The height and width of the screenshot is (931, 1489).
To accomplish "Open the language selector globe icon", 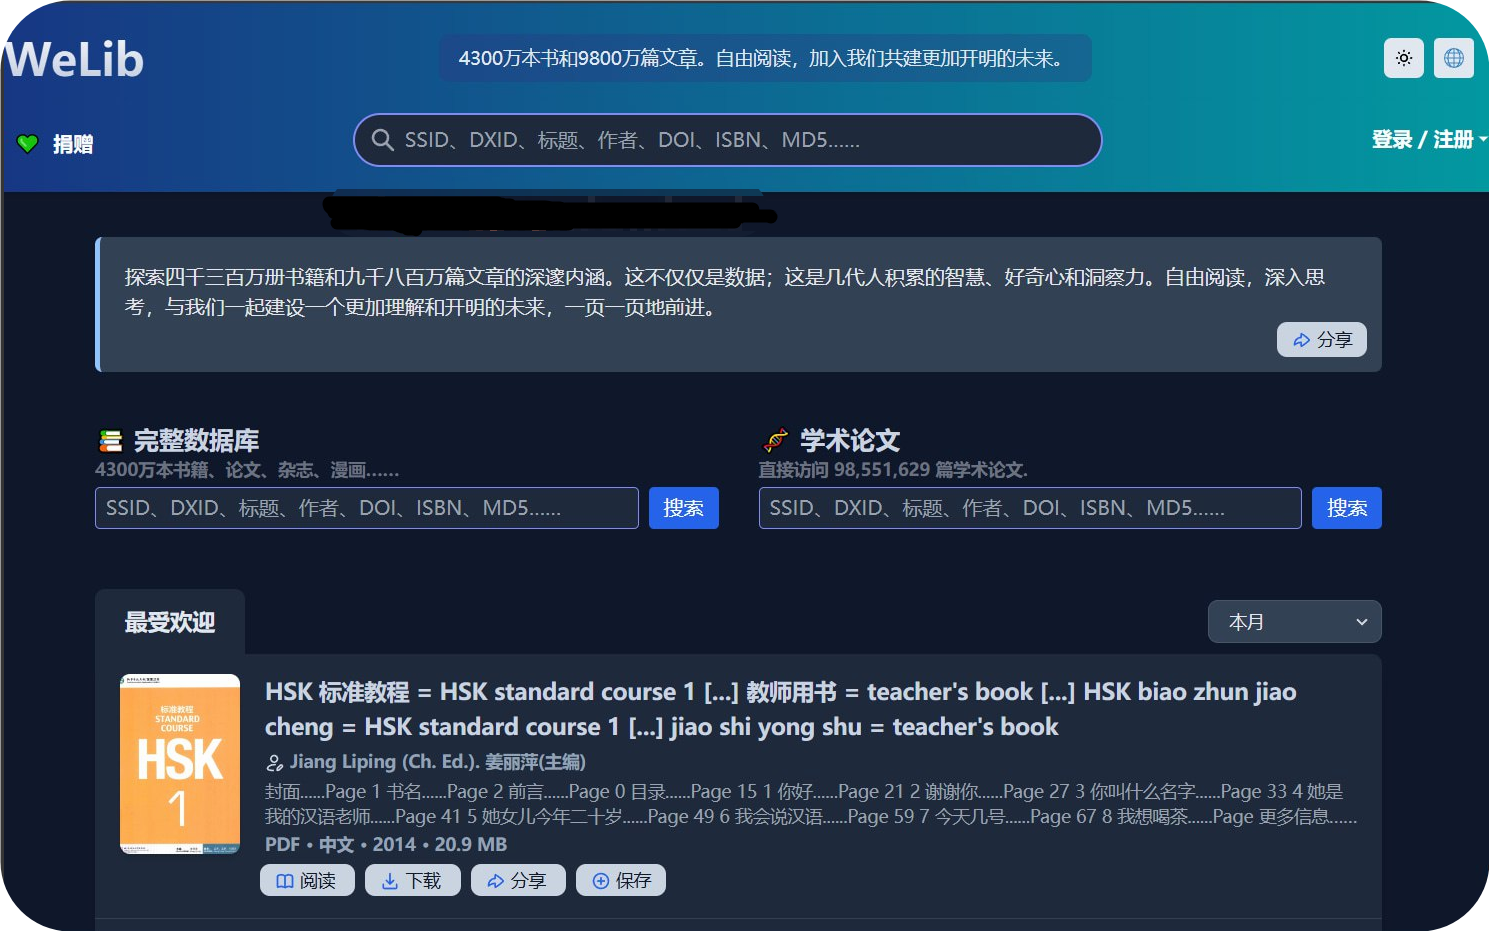I will coord(1453,58).
